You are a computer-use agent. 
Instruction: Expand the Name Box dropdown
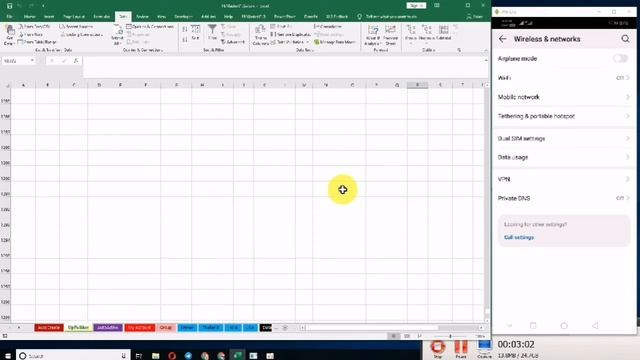tap(32, 61)
